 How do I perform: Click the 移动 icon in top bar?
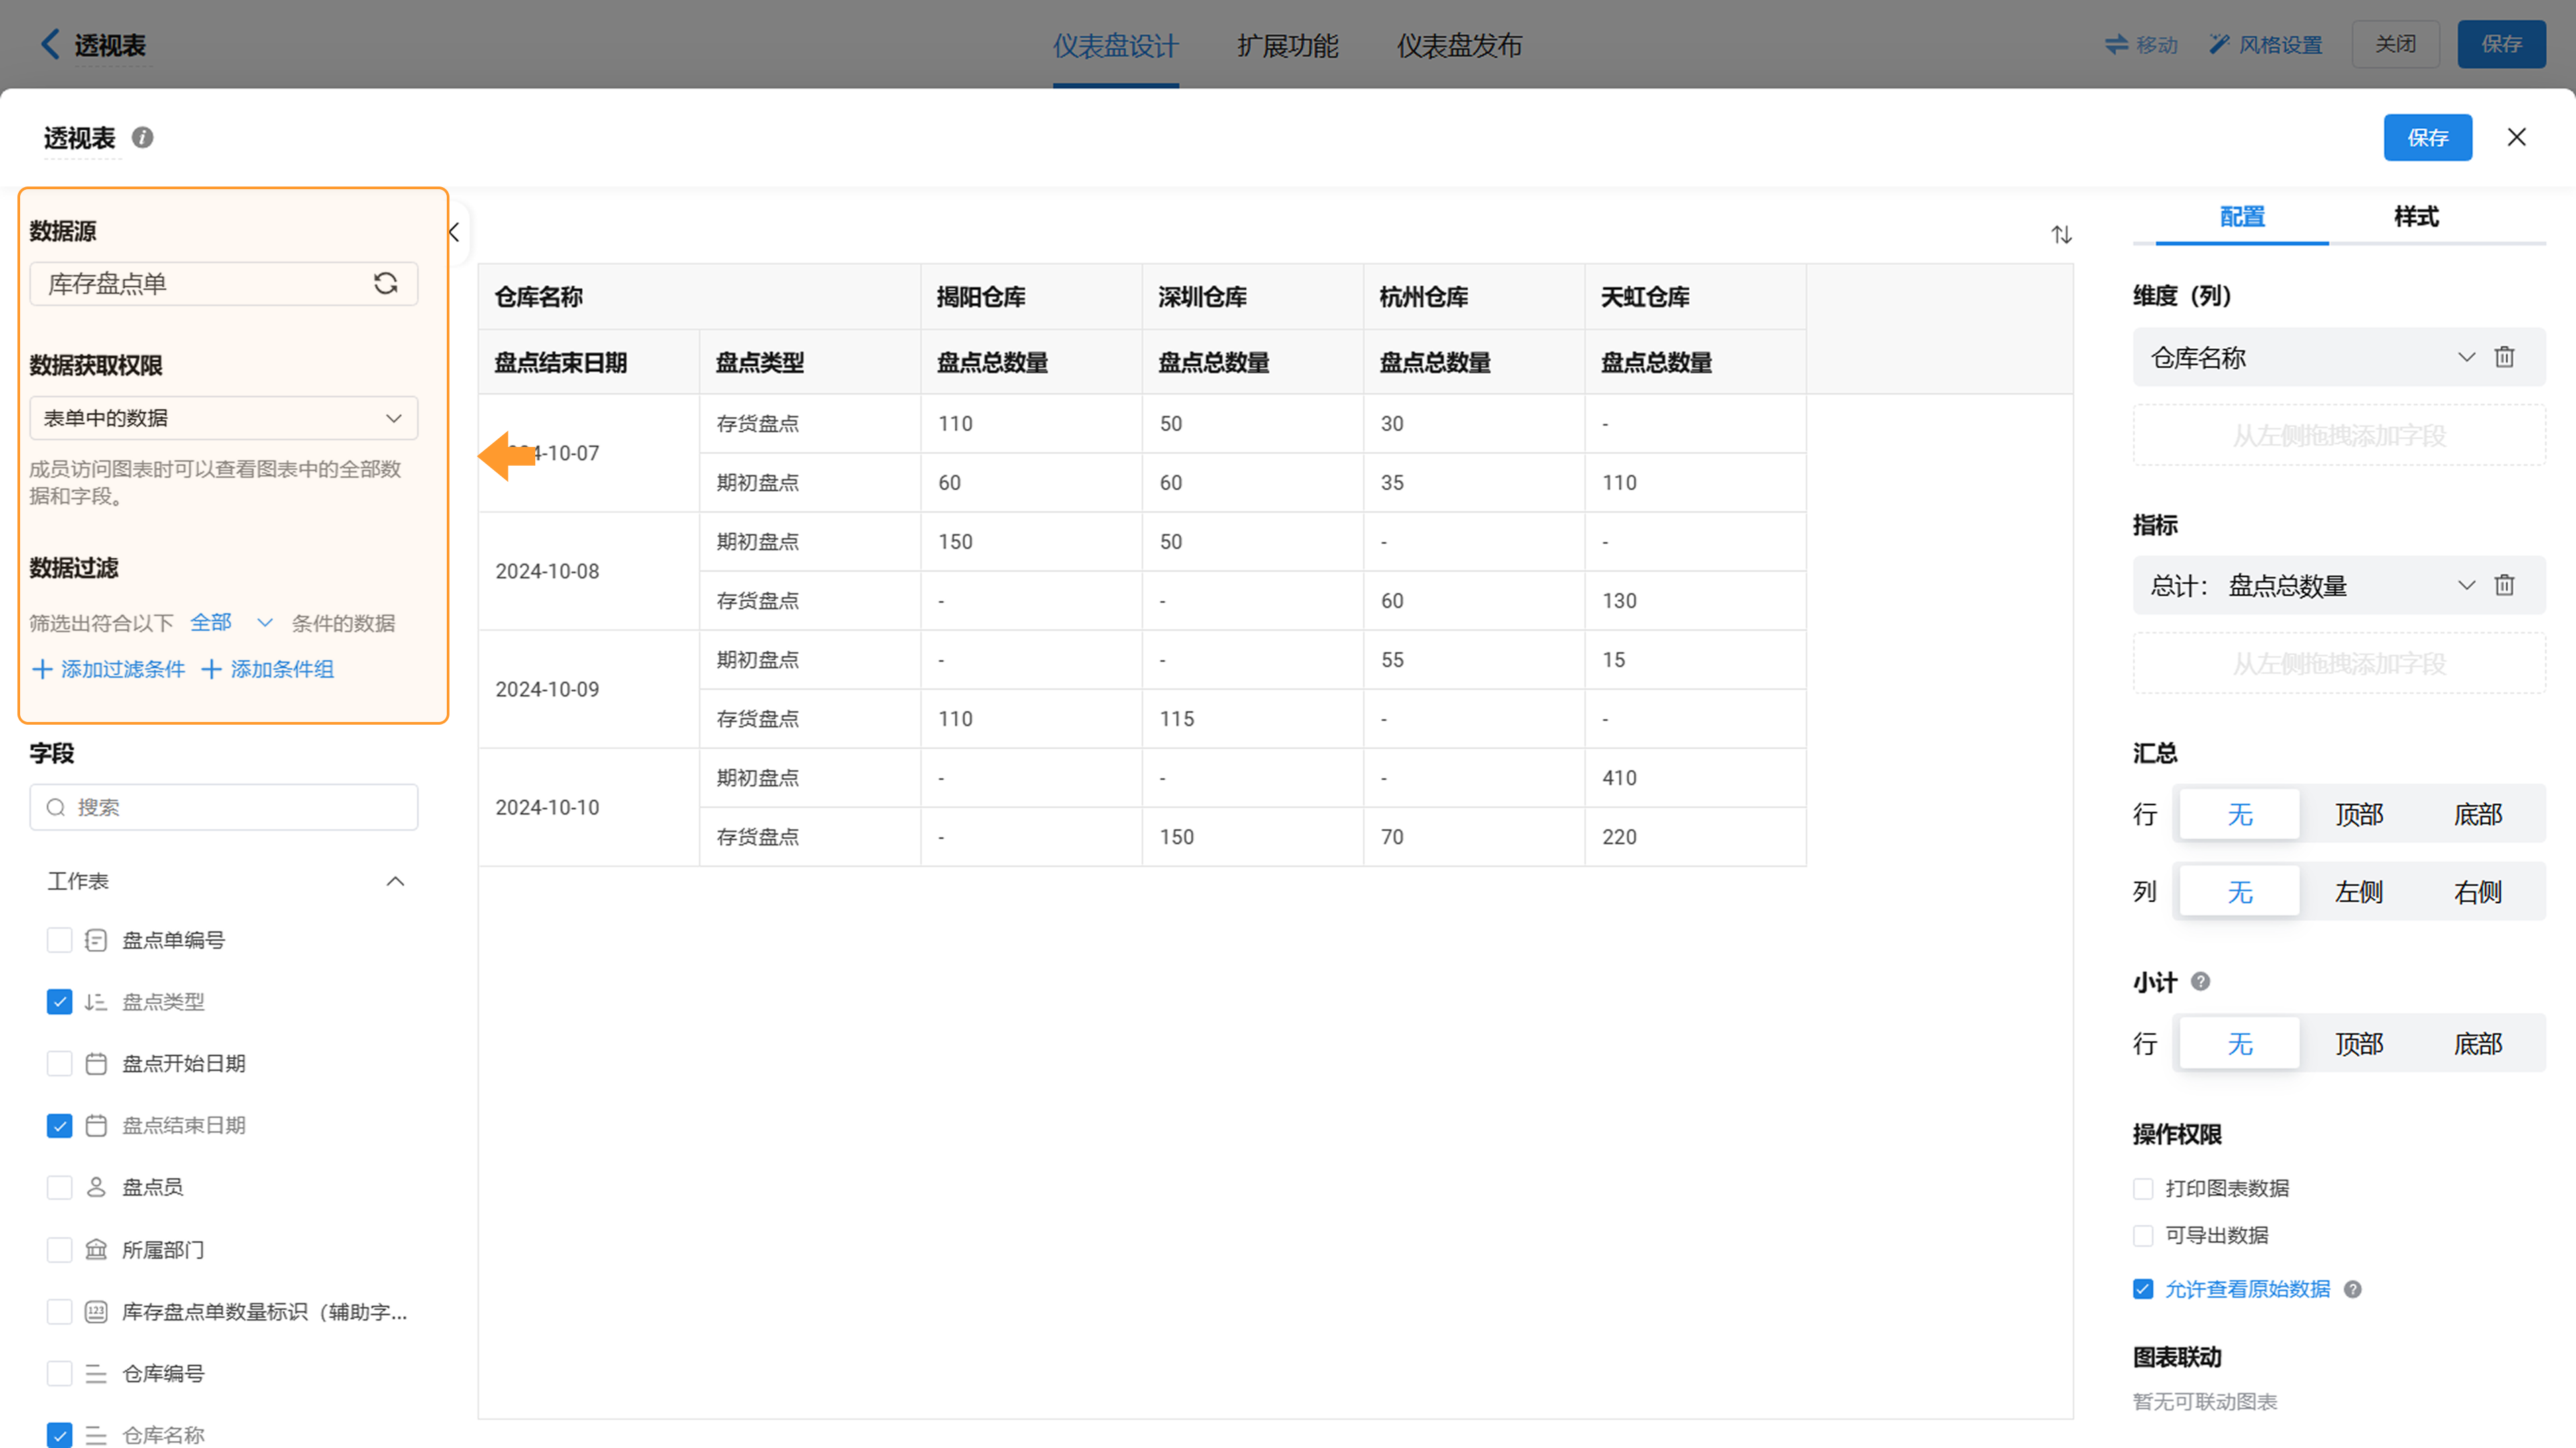2116,44
